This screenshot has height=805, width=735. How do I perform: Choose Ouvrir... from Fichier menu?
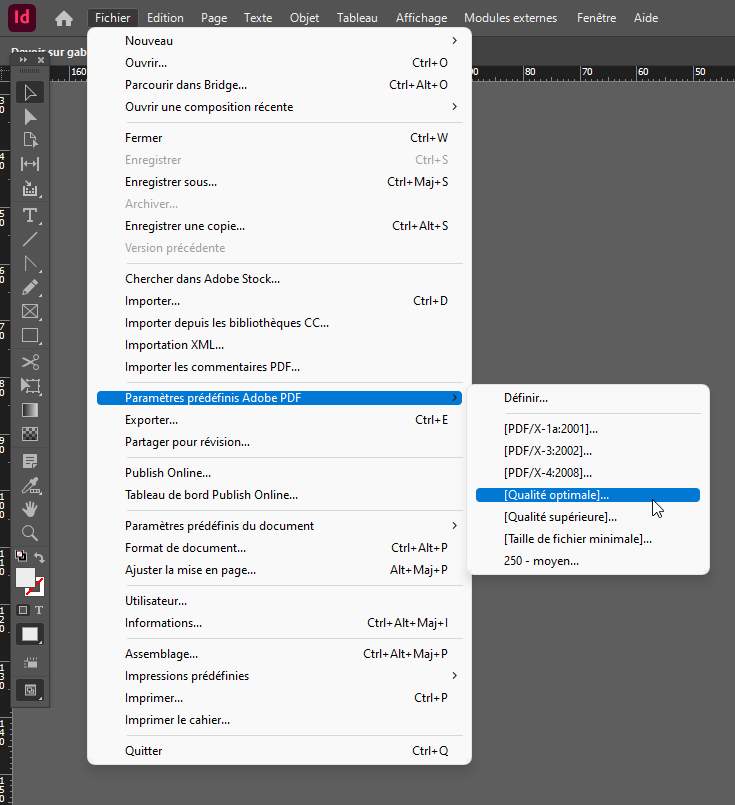click(279, 63)
